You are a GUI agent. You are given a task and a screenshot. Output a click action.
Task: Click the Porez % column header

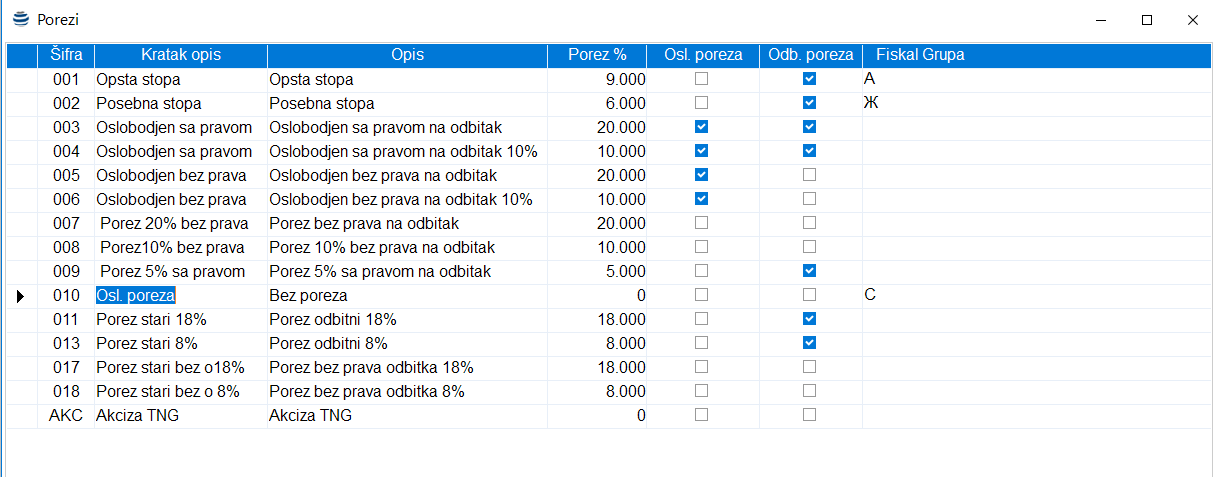pos(597,55)
